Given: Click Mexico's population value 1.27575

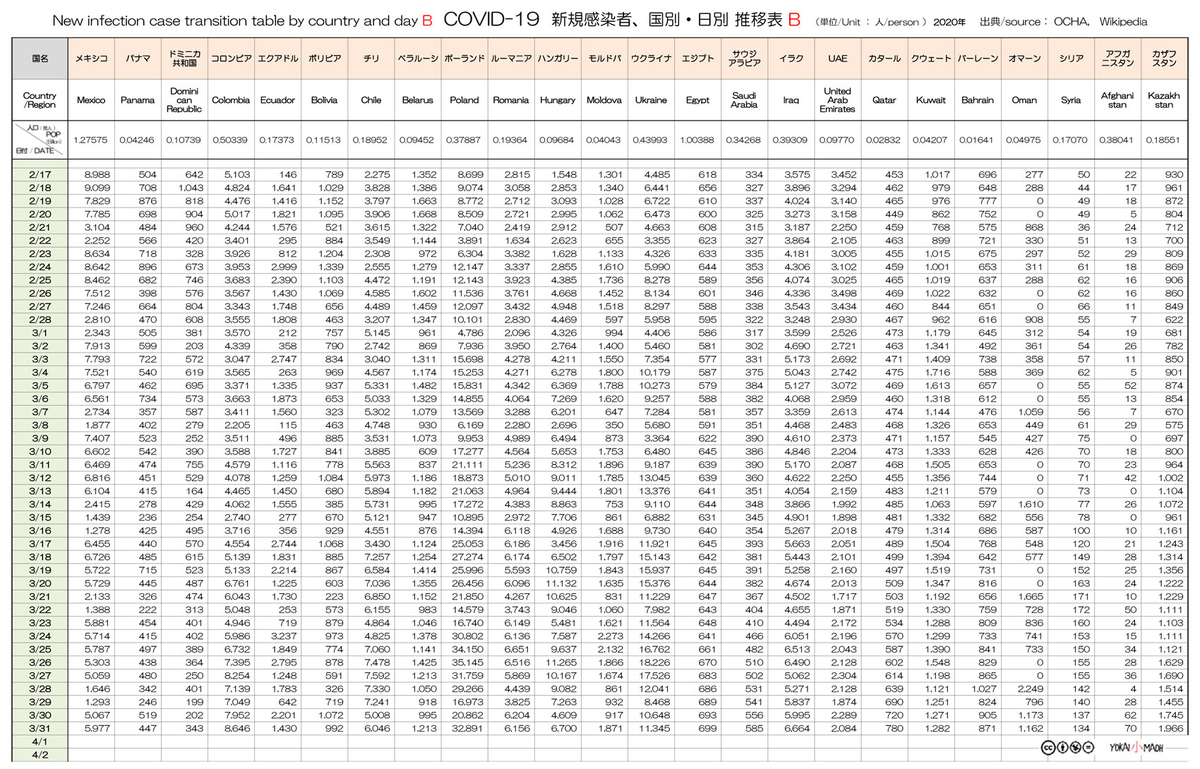Looking at the screenshot, I should pyautogui.click(x=92, y=141).
